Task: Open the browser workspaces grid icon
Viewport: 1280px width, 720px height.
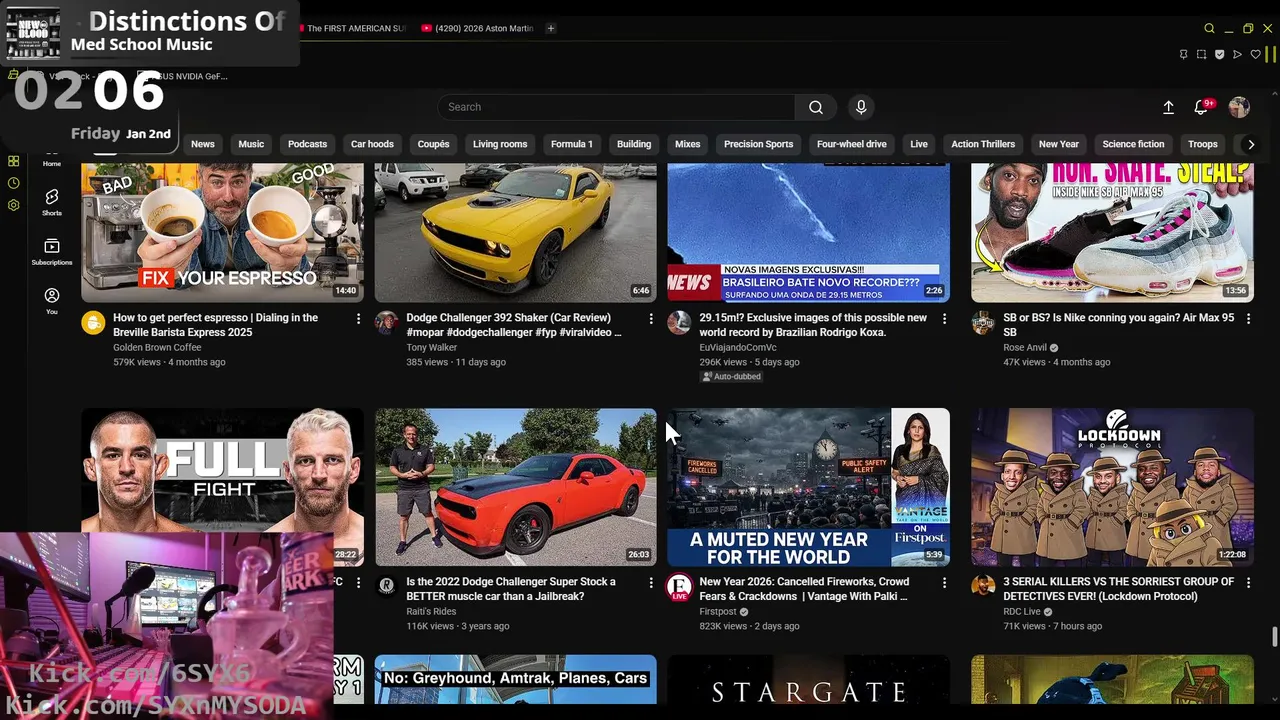Action: [x=13, y=161]
